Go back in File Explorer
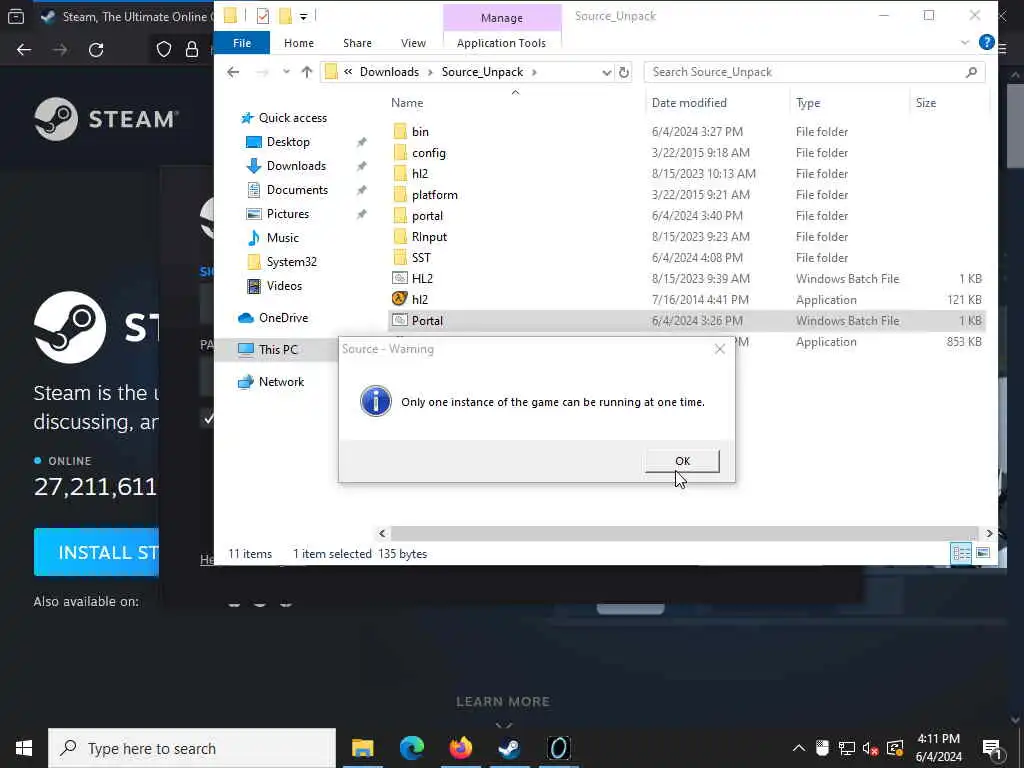The height and width of the screenshot is (768, 1024). point(233,72)
